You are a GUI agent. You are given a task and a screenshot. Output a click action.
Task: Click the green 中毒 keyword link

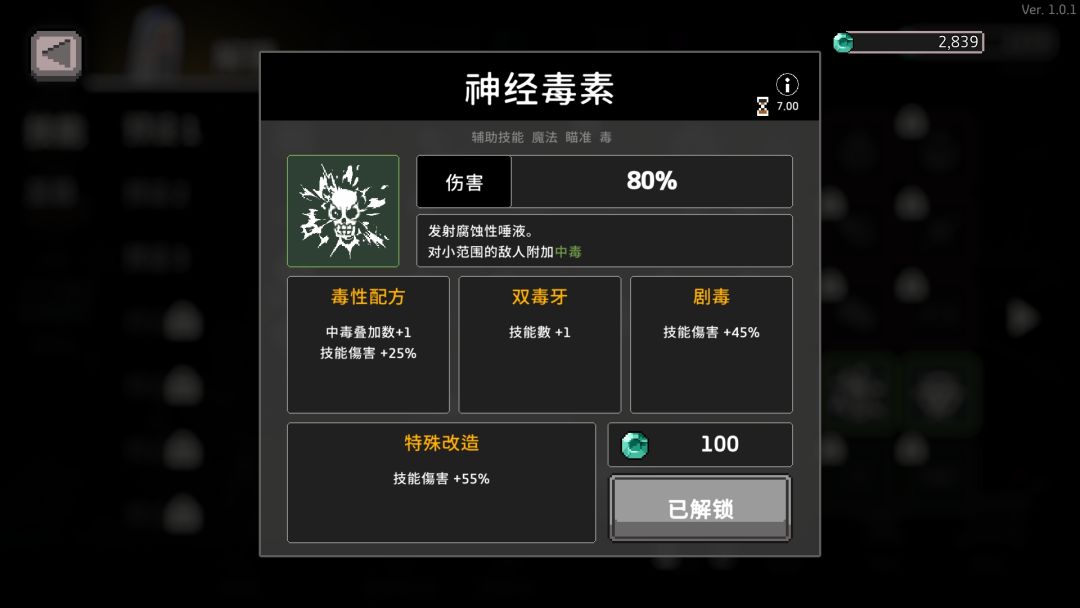tap(568, 252)
